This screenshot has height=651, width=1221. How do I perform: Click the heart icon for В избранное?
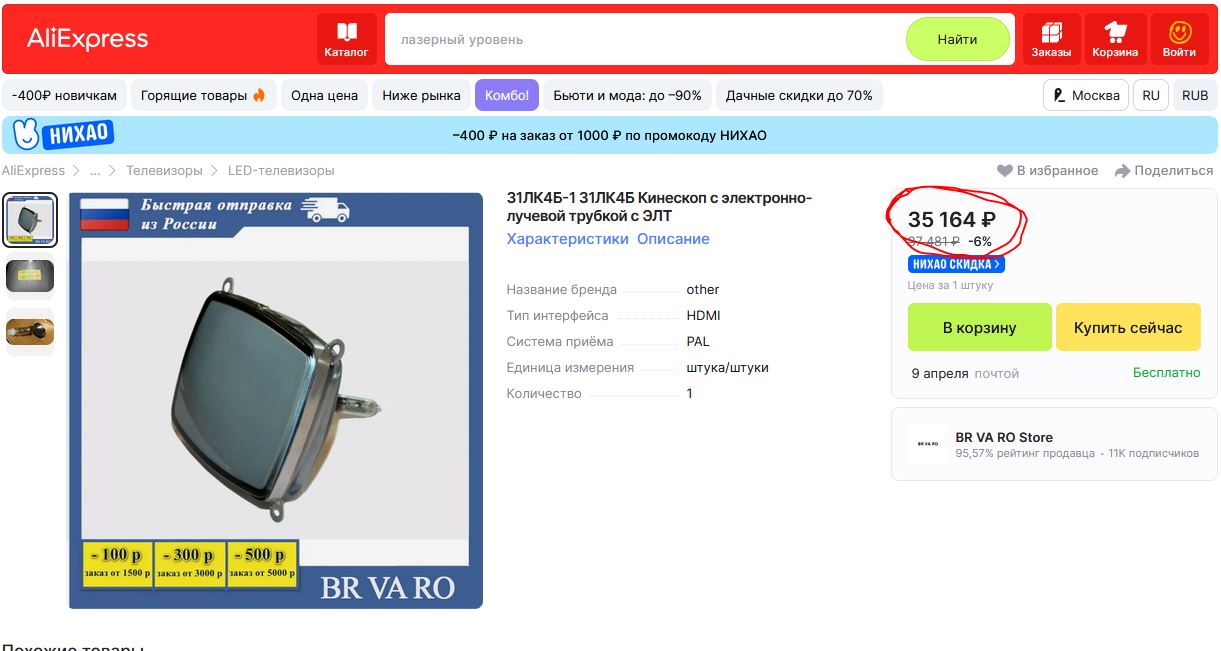point(1005,171)
